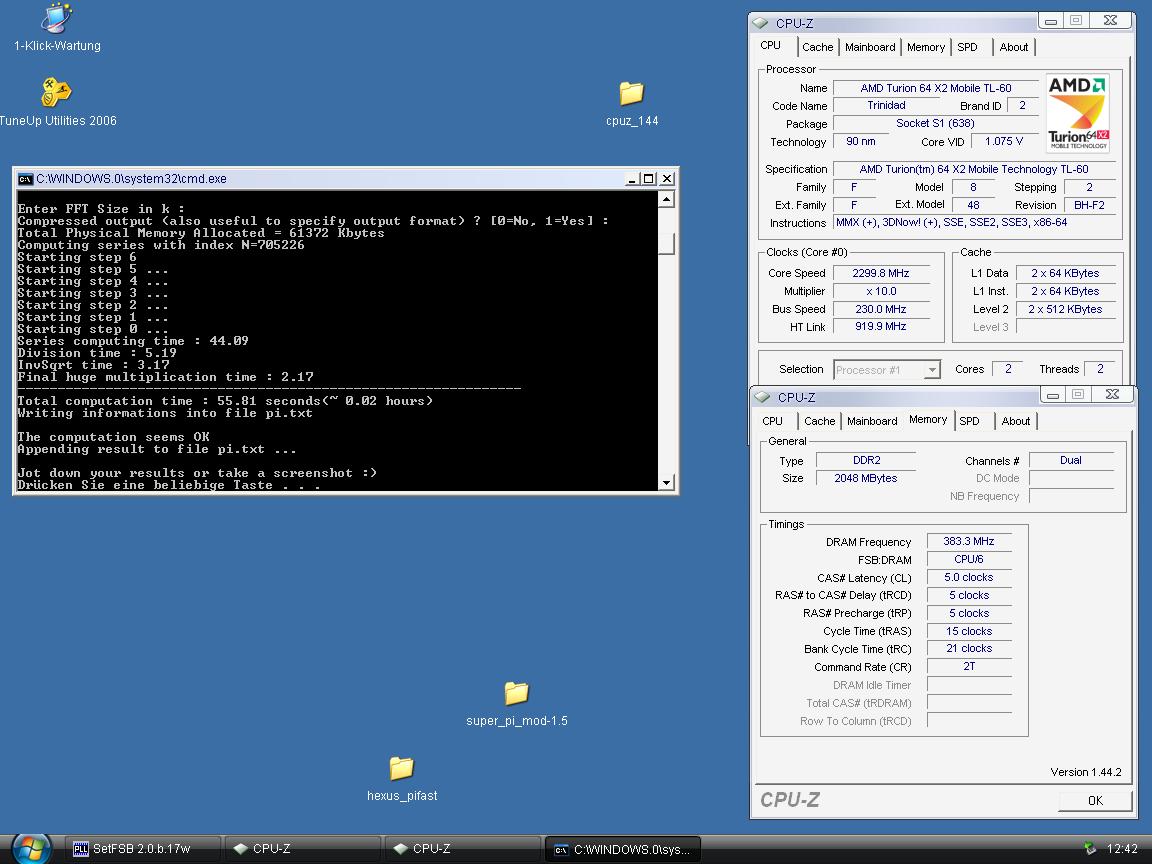
Task: Click the memory Size value 2048 MBytes
Action: click(x=866, y=478)
